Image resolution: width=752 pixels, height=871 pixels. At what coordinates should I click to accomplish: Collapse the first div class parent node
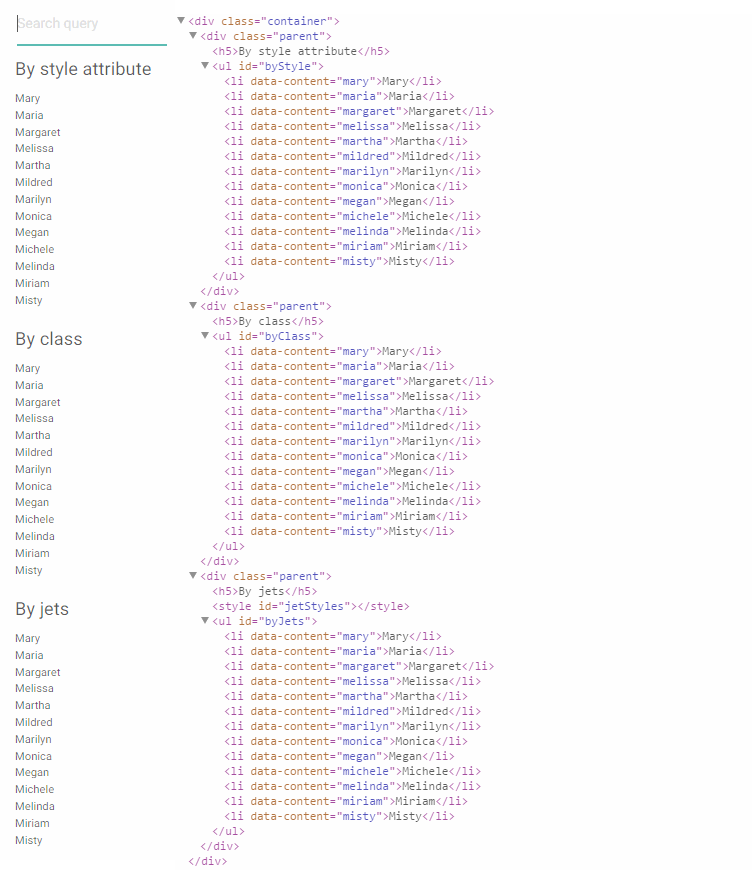point(193,36)
